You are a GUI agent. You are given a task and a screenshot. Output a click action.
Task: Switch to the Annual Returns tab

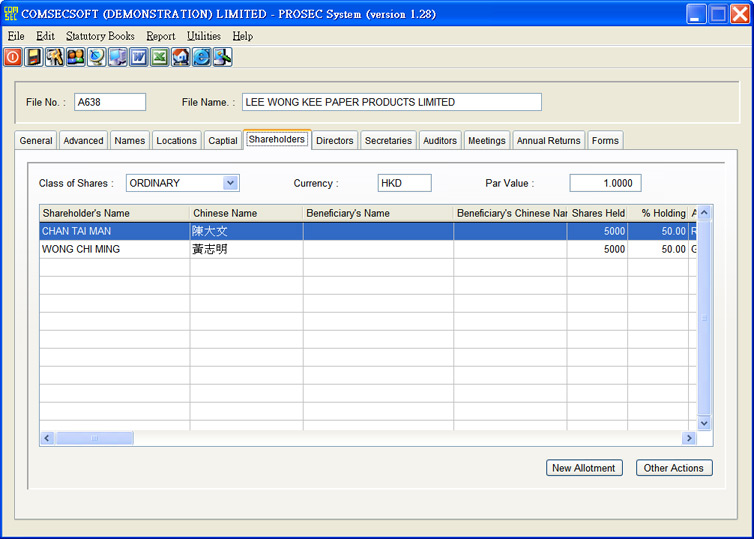point(548,141)
